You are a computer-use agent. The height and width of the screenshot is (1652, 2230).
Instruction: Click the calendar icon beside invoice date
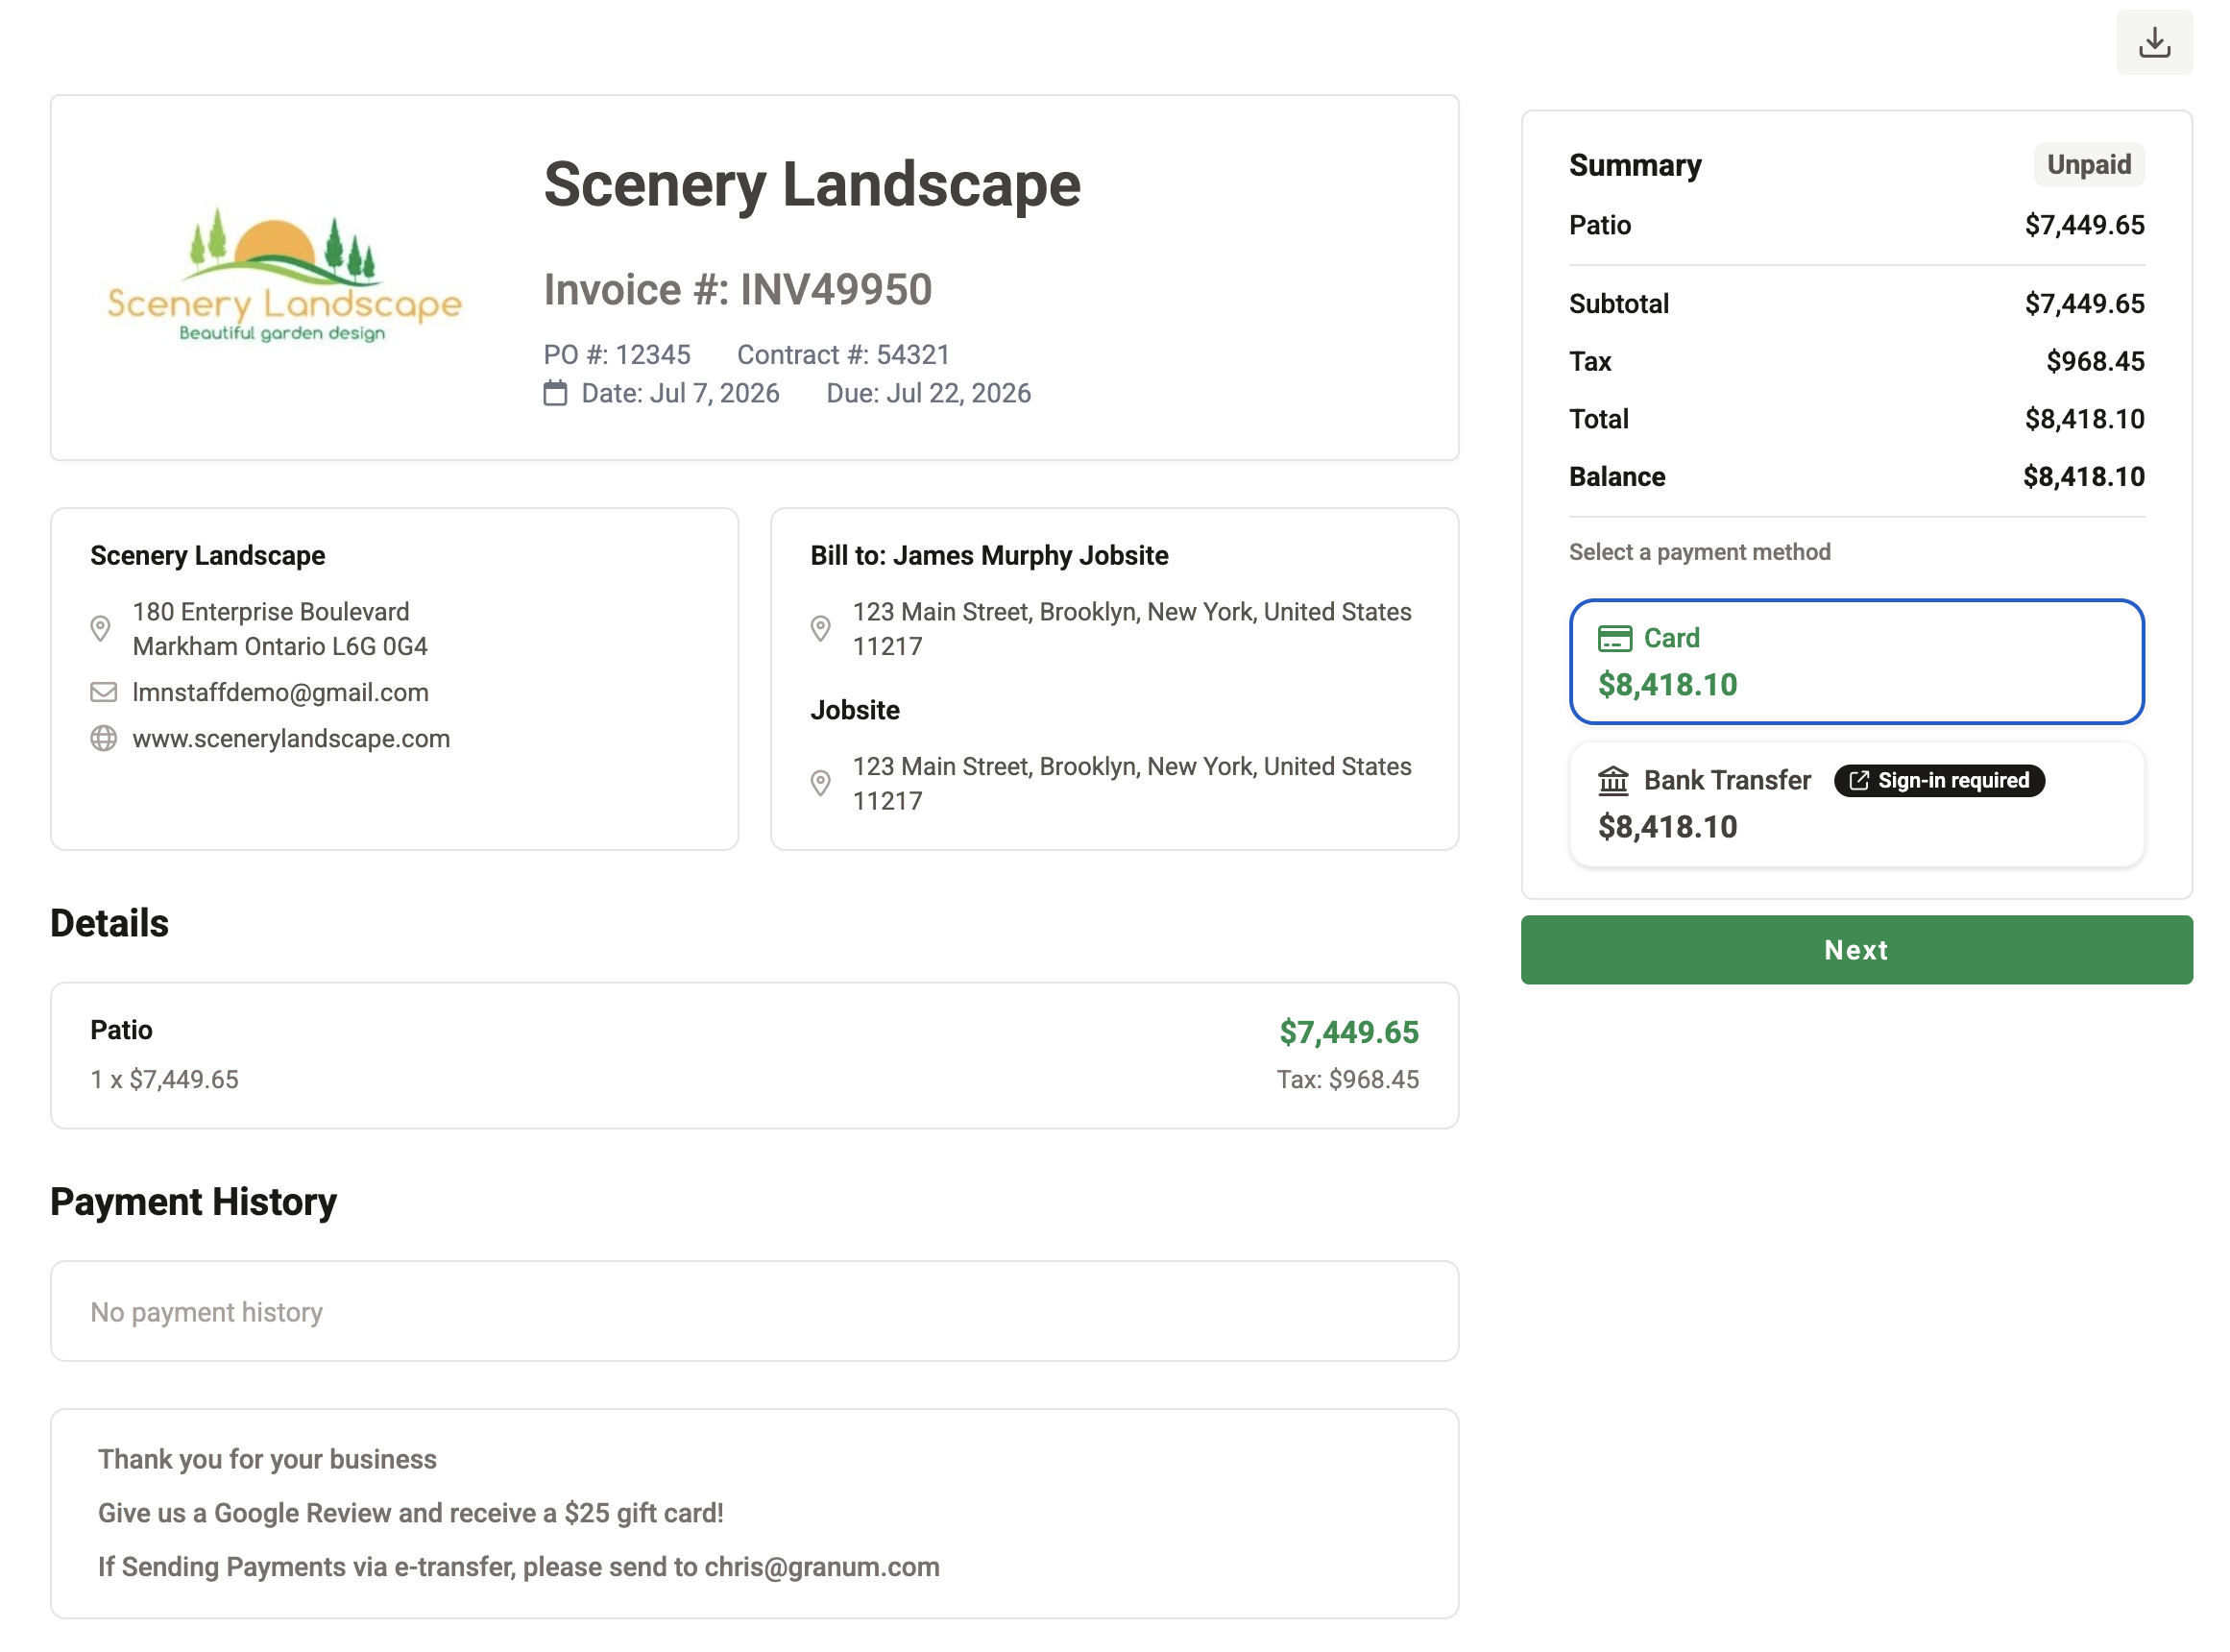[555, 393]
